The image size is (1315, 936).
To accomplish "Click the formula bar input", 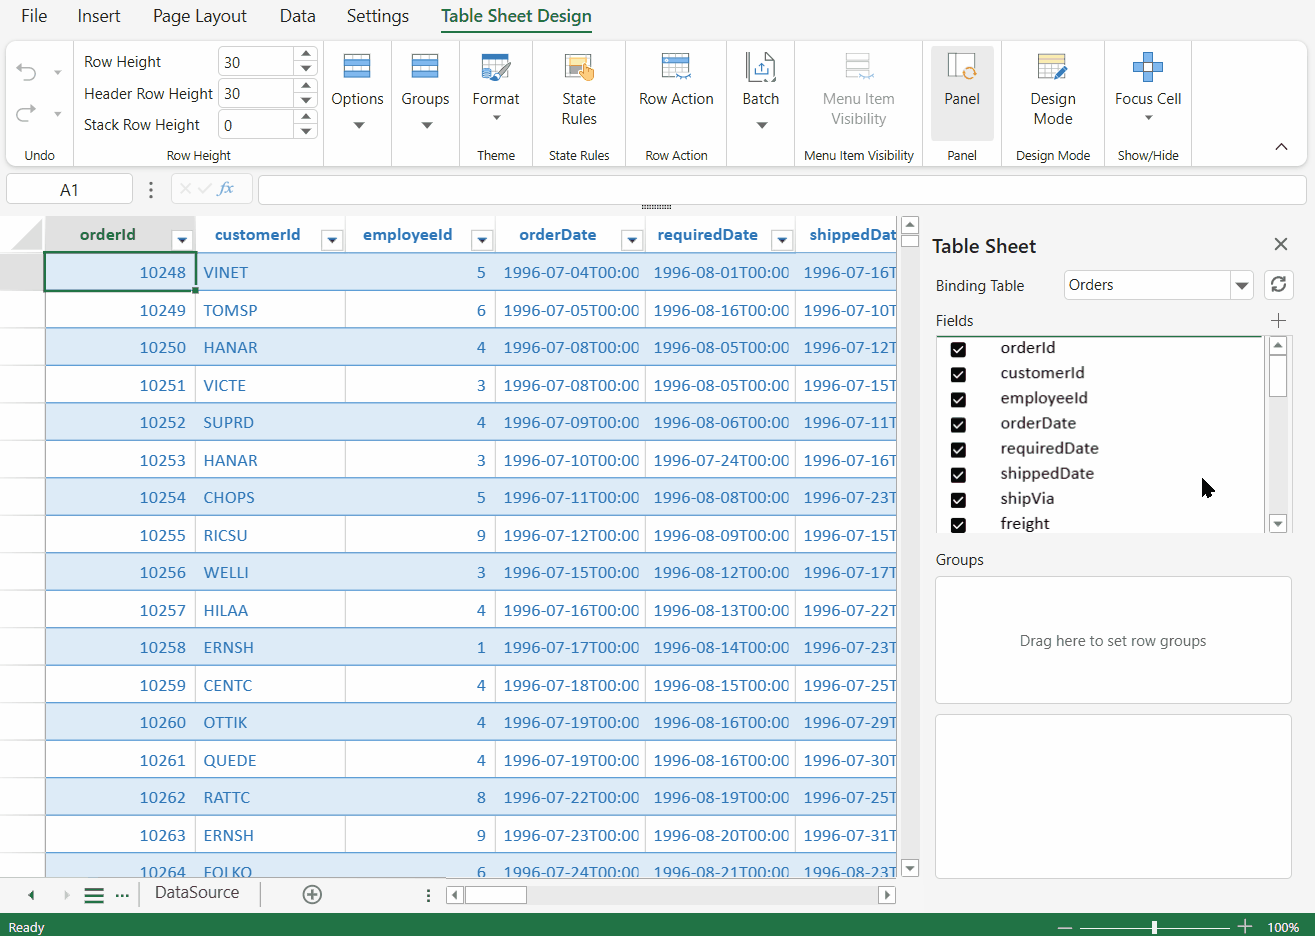I will (782, 189).
